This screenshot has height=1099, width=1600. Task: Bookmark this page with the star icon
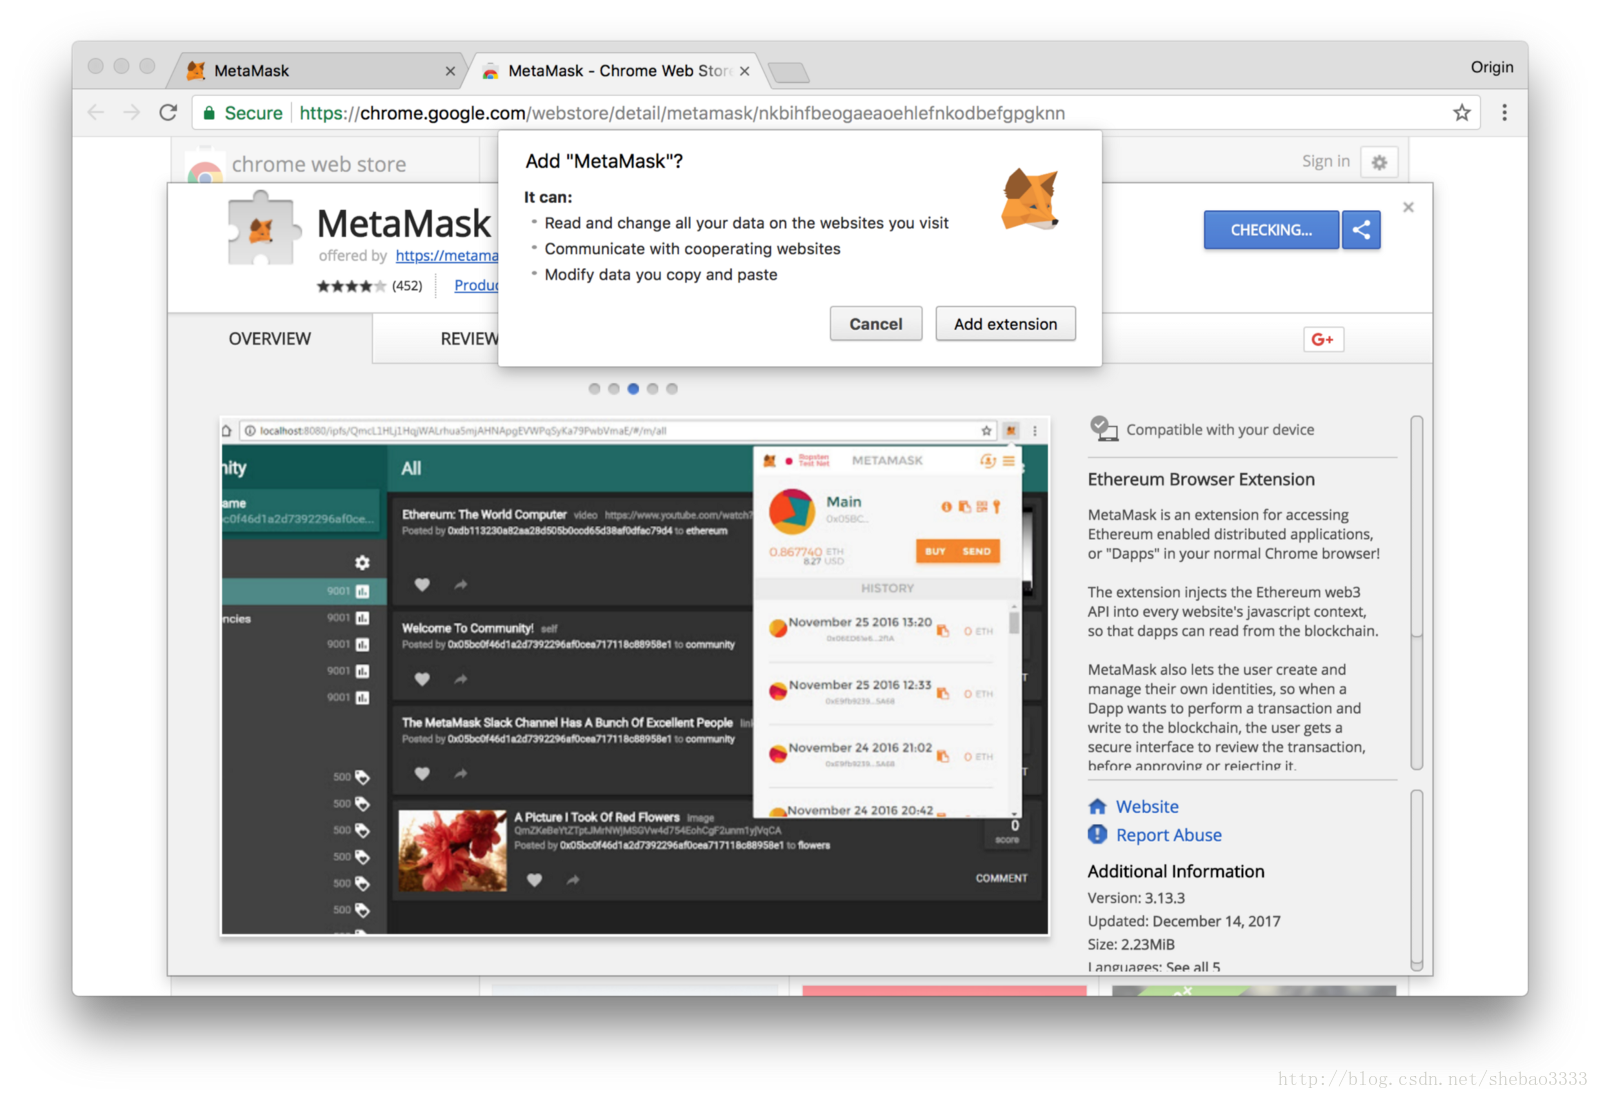(x=1462, y=113)
